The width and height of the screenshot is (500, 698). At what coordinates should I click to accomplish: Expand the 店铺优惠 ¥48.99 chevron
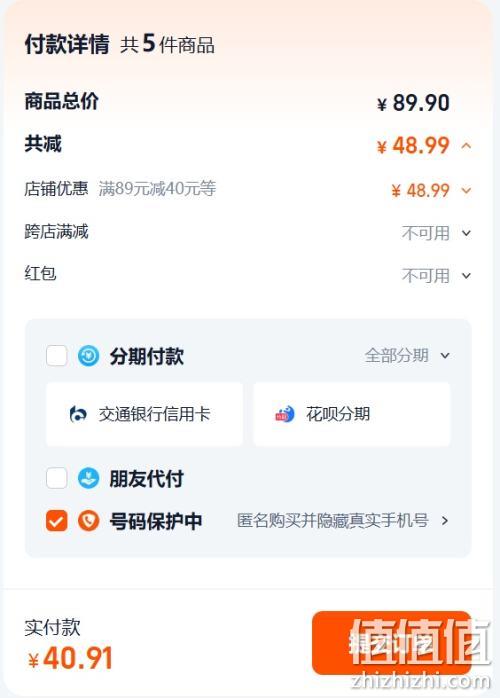466,191
